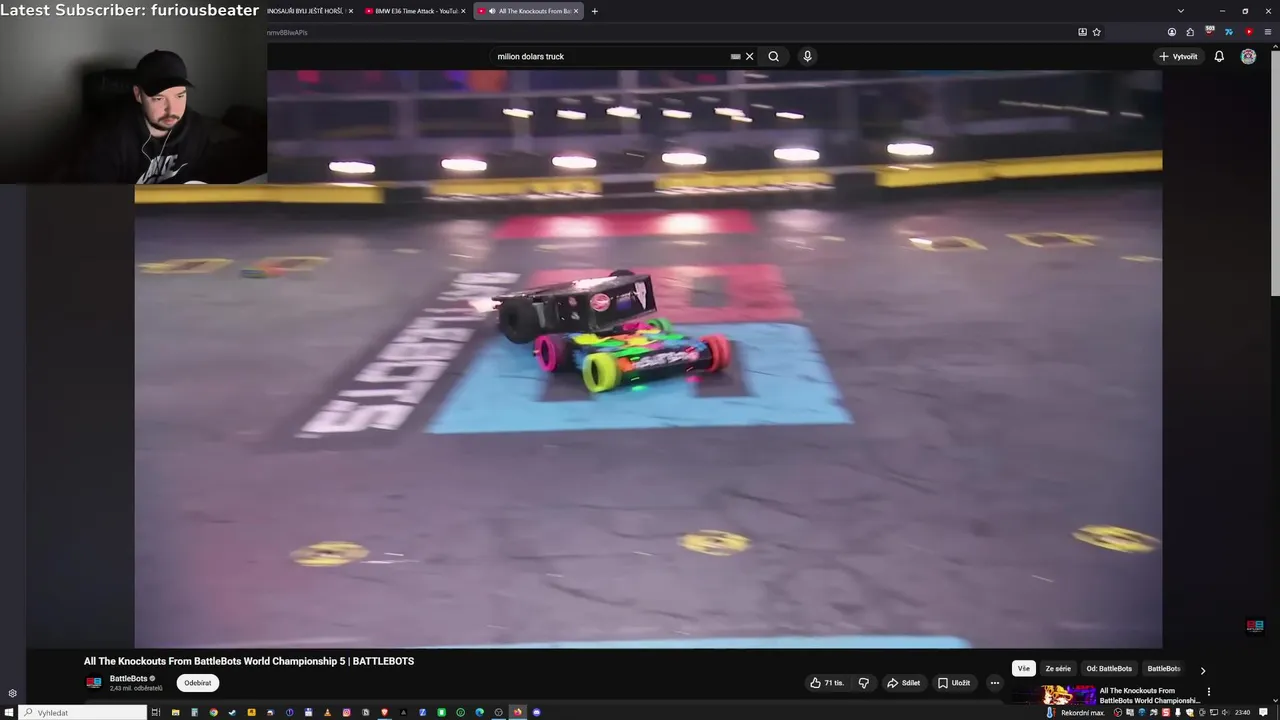
Task: Open Steam from the taskbar
Action: (232, 712)
